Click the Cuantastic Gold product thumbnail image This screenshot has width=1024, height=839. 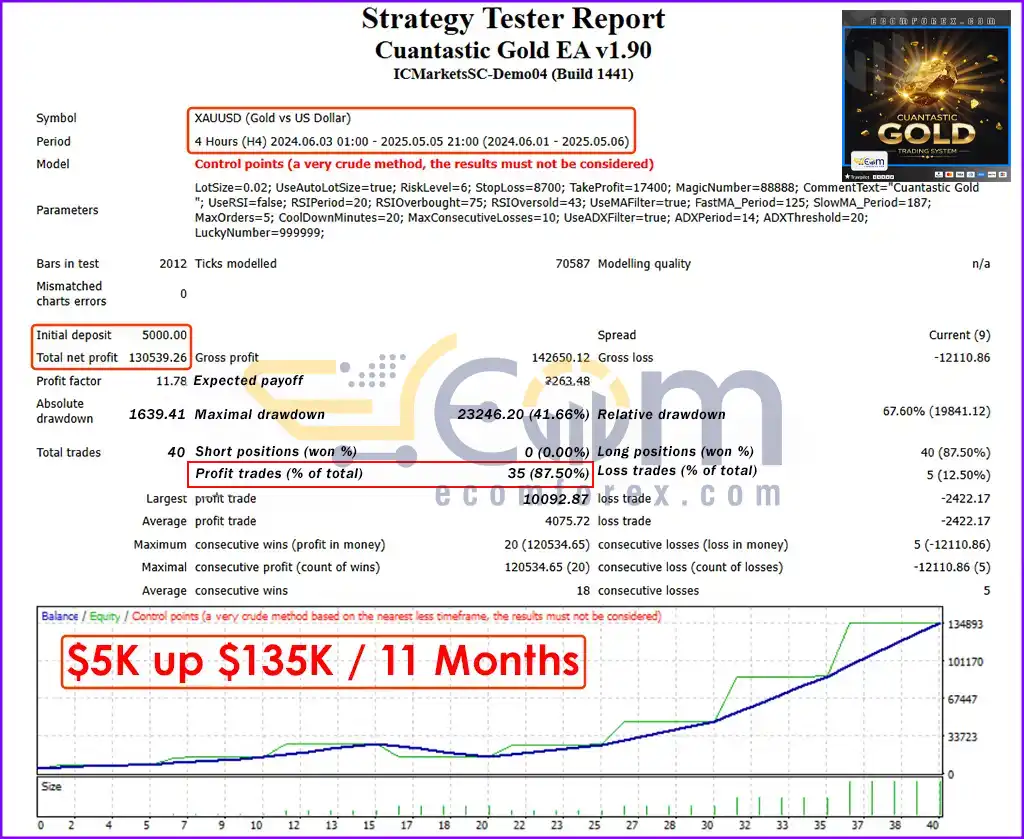point(926,95)
